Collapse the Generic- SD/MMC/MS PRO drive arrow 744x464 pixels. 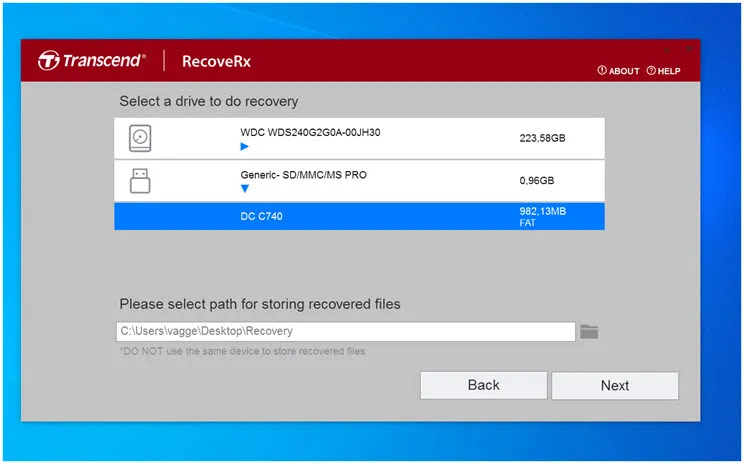244,189
